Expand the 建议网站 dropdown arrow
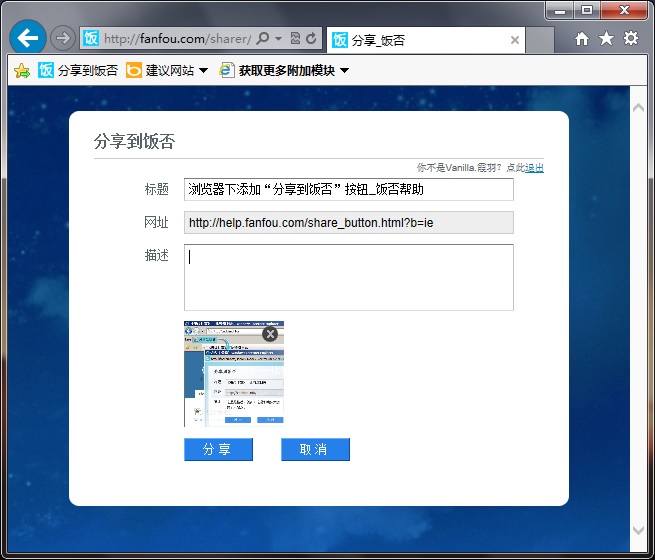This screenshot has width=655, height=560. tap(203, 71)
